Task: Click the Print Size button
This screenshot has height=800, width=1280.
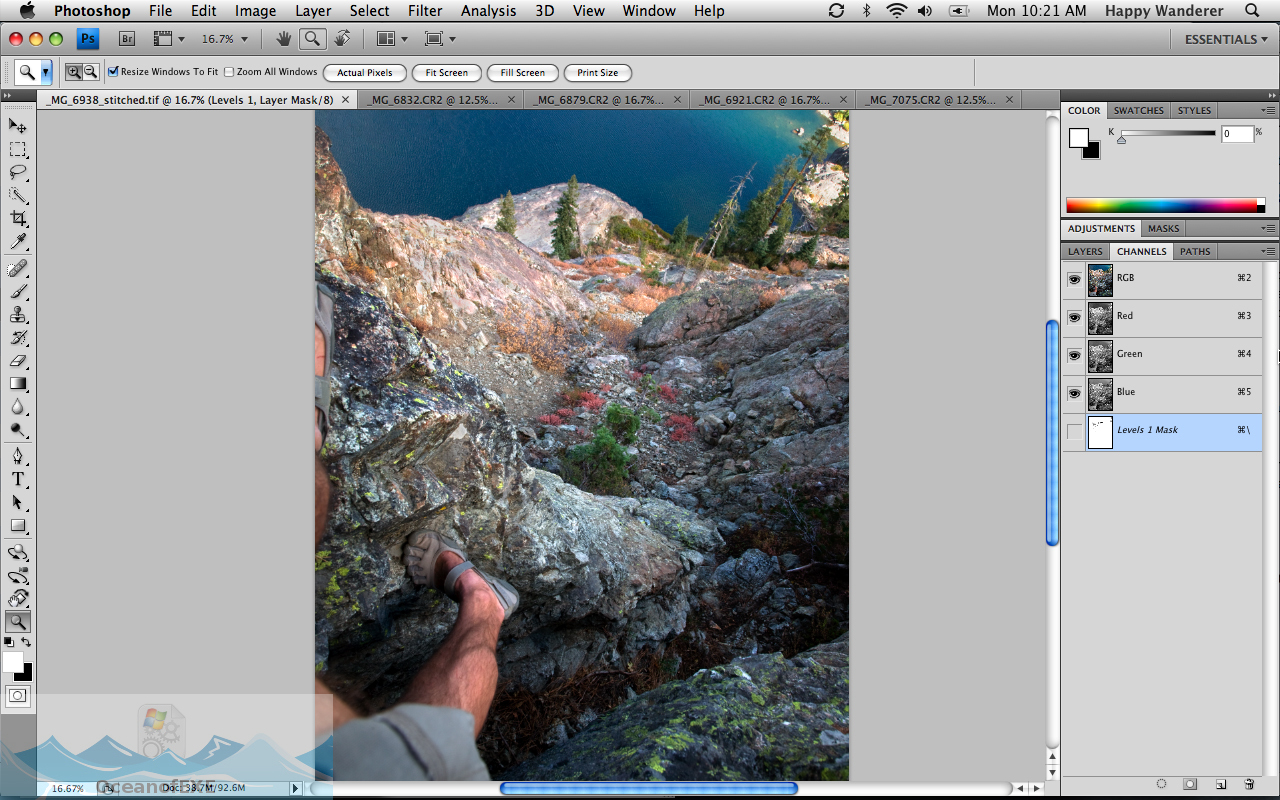Action: coord(597,72)
